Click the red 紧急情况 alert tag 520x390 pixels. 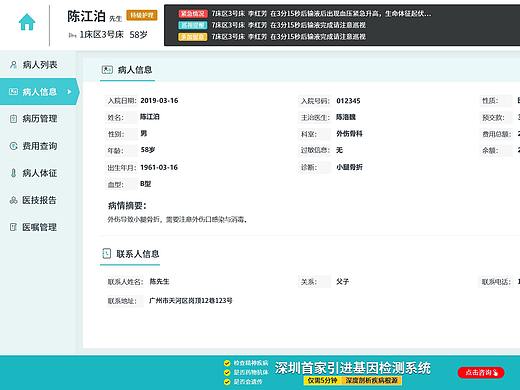pyautogui.click(x=193, y=14)
